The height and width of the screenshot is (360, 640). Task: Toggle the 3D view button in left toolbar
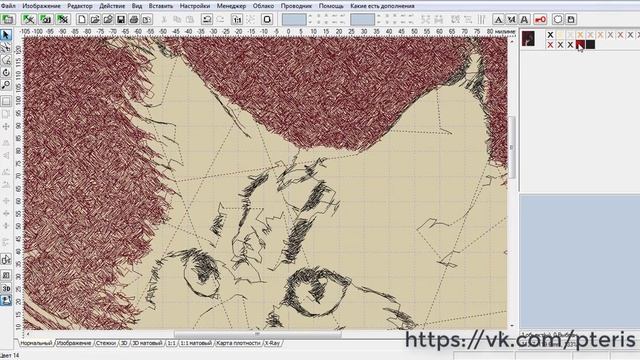click(x=6, y=289)
